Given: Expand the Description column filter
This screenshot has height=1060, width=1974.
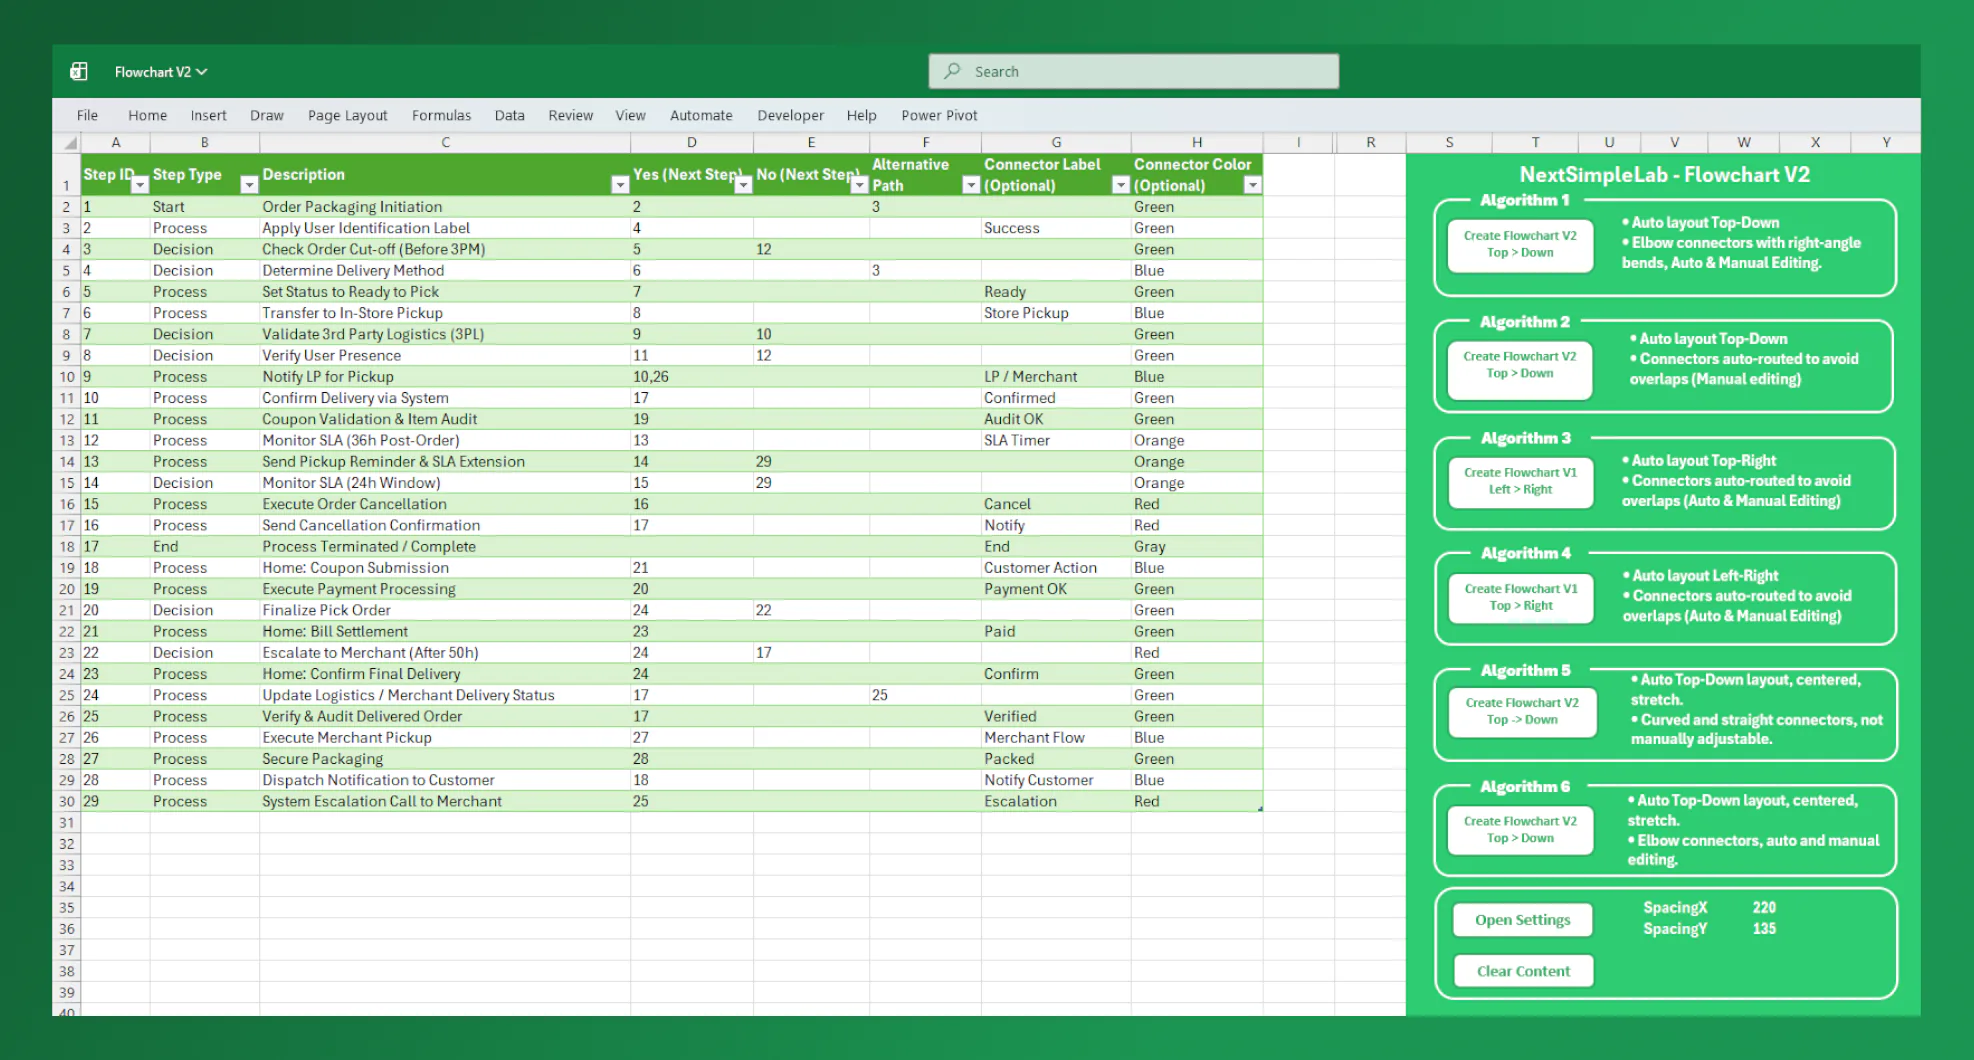Looking at the screenshot, I should coord(619,185).
